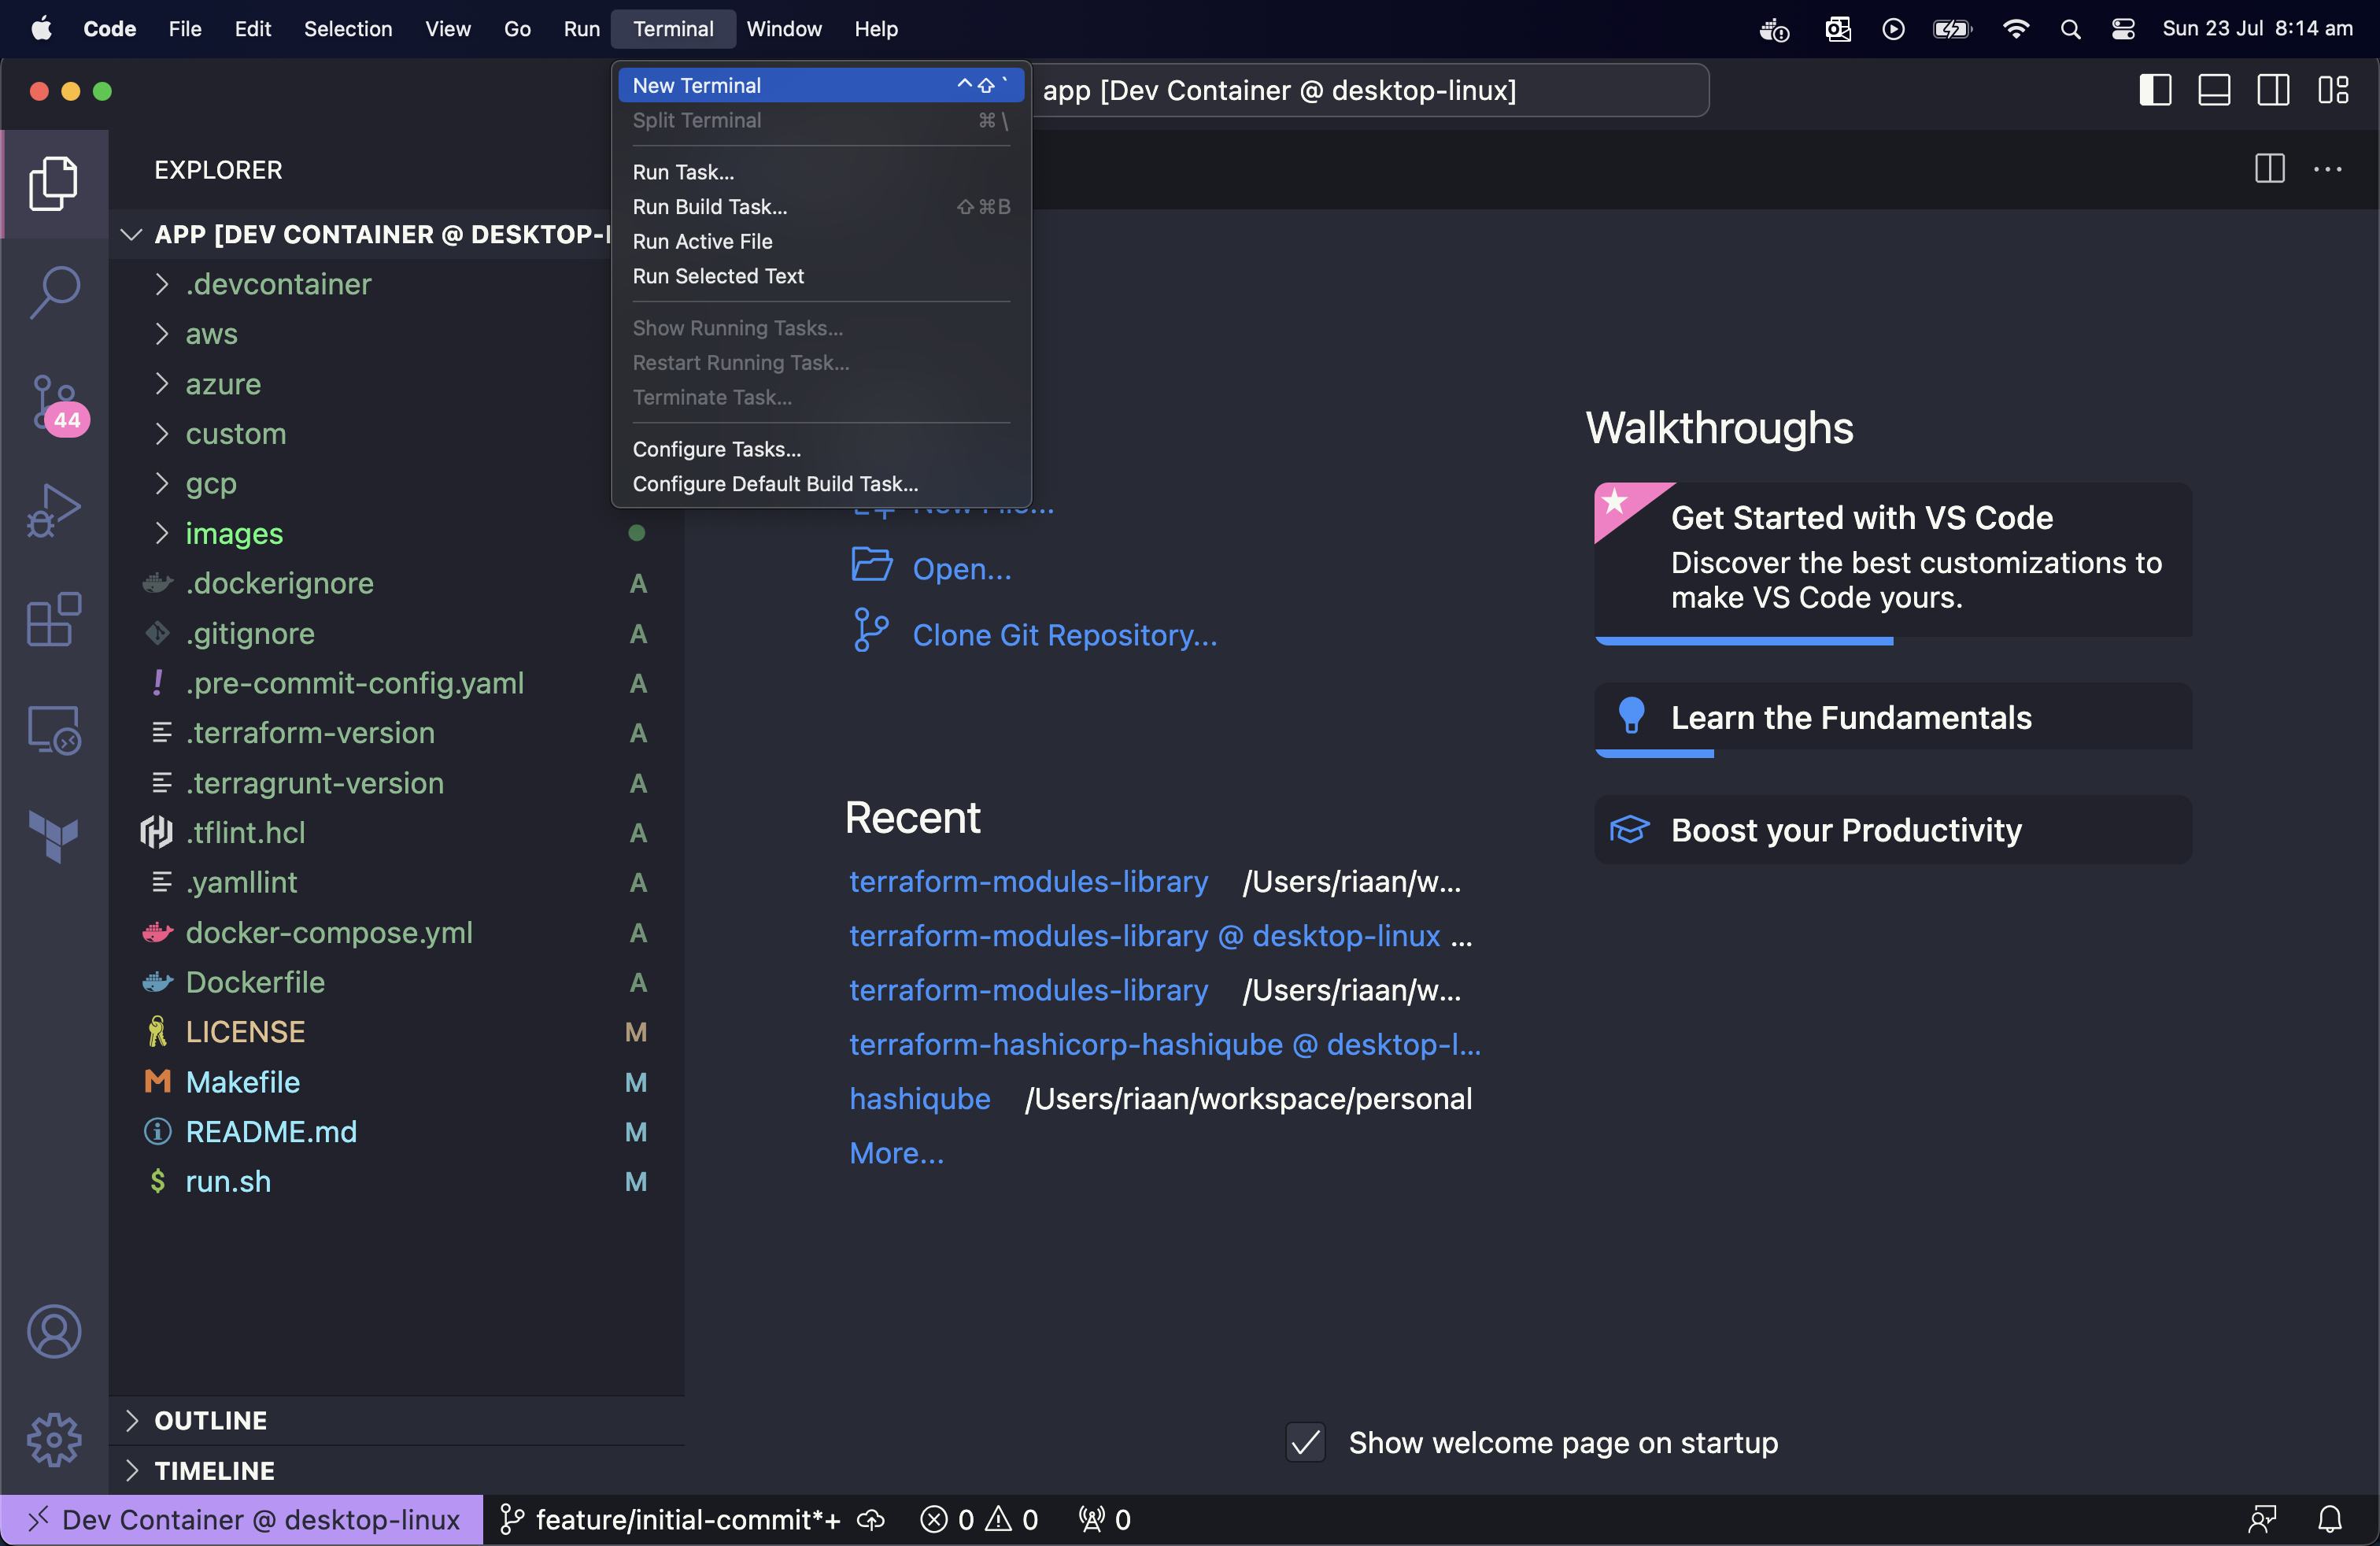Click Dev Container @ desktop-linux remote indicator
The height and width of the screenshot is (1546, 2380).
click(x=242, y=1519)
